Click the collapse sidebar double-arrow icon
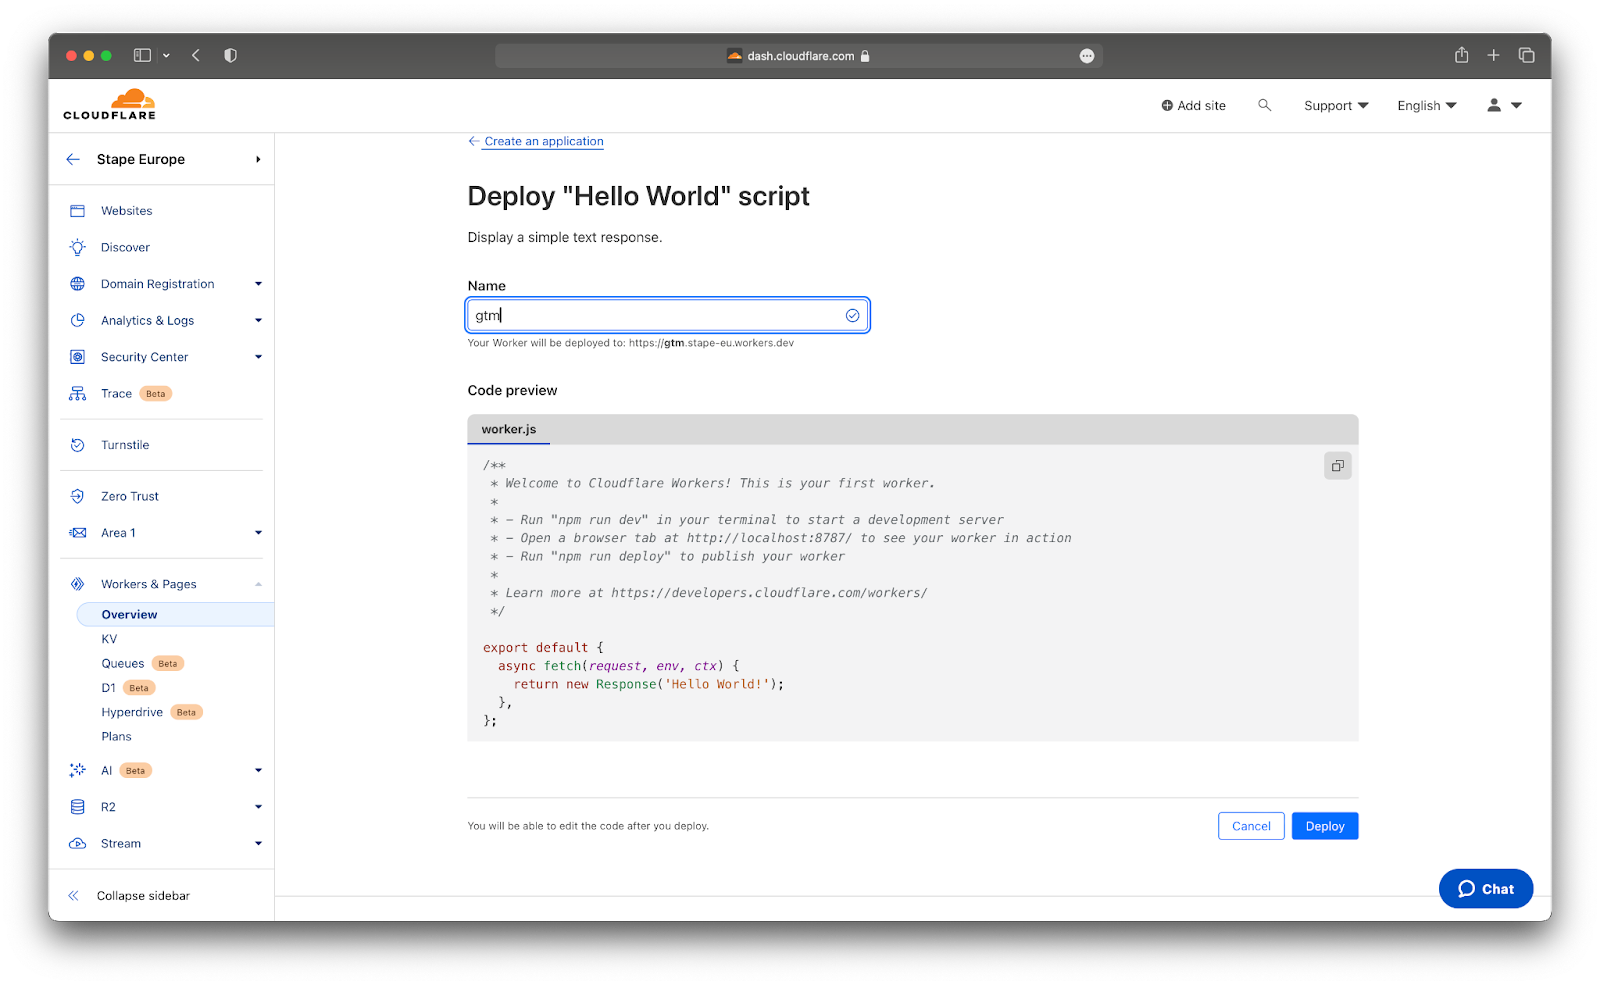 click(73, 896)
